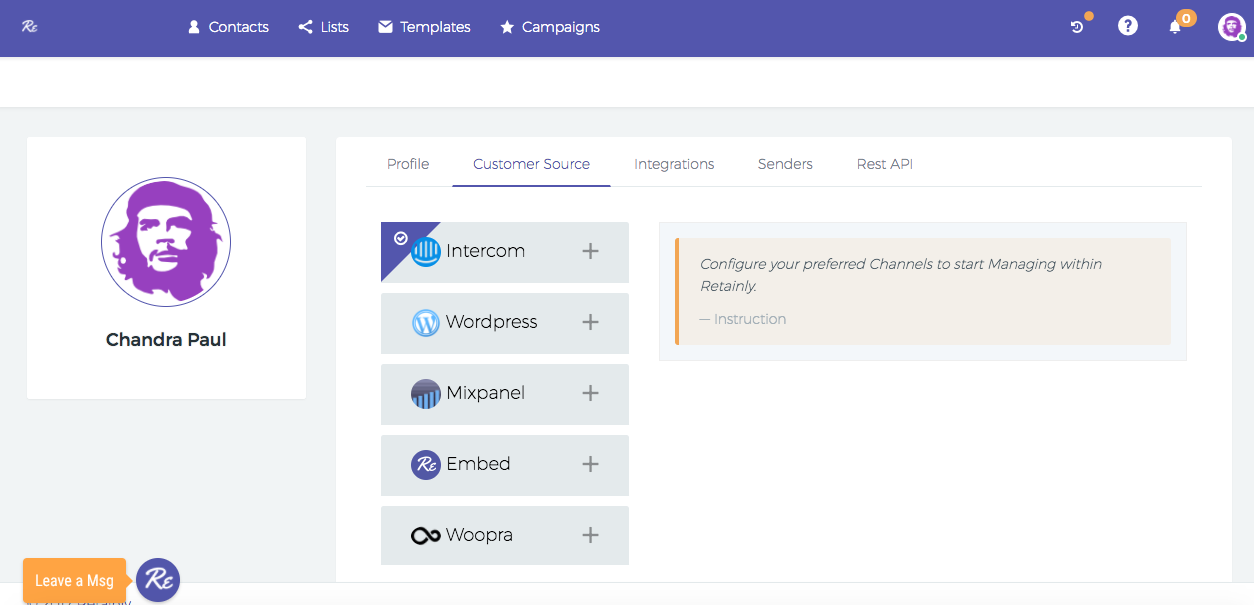
Task: Expand the Woopra source with its plus
Action: [590, 535]
